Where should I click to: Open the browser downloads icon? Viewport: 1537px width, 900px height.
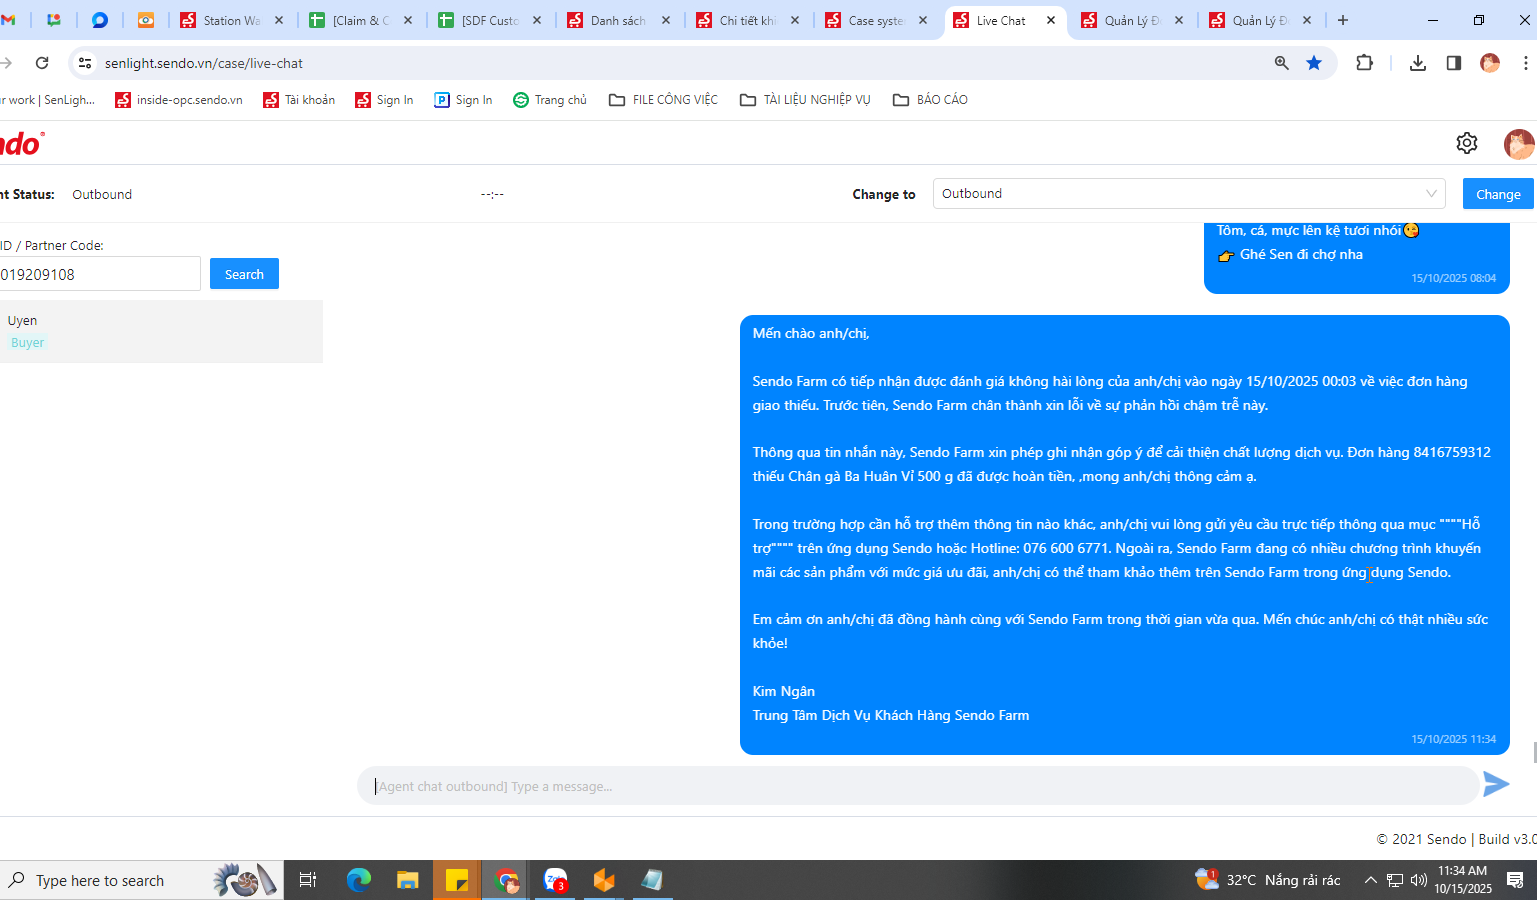(x=1418, y=63)
